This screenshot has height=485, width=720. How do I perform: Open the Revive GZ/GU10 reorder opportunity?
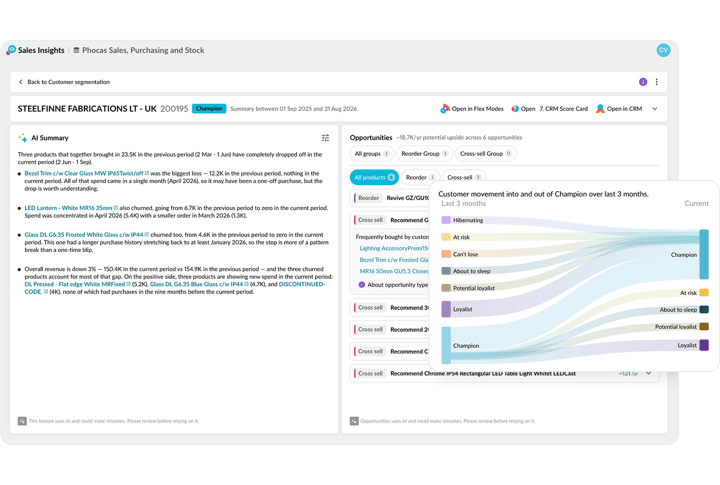(x=390, y=198)
